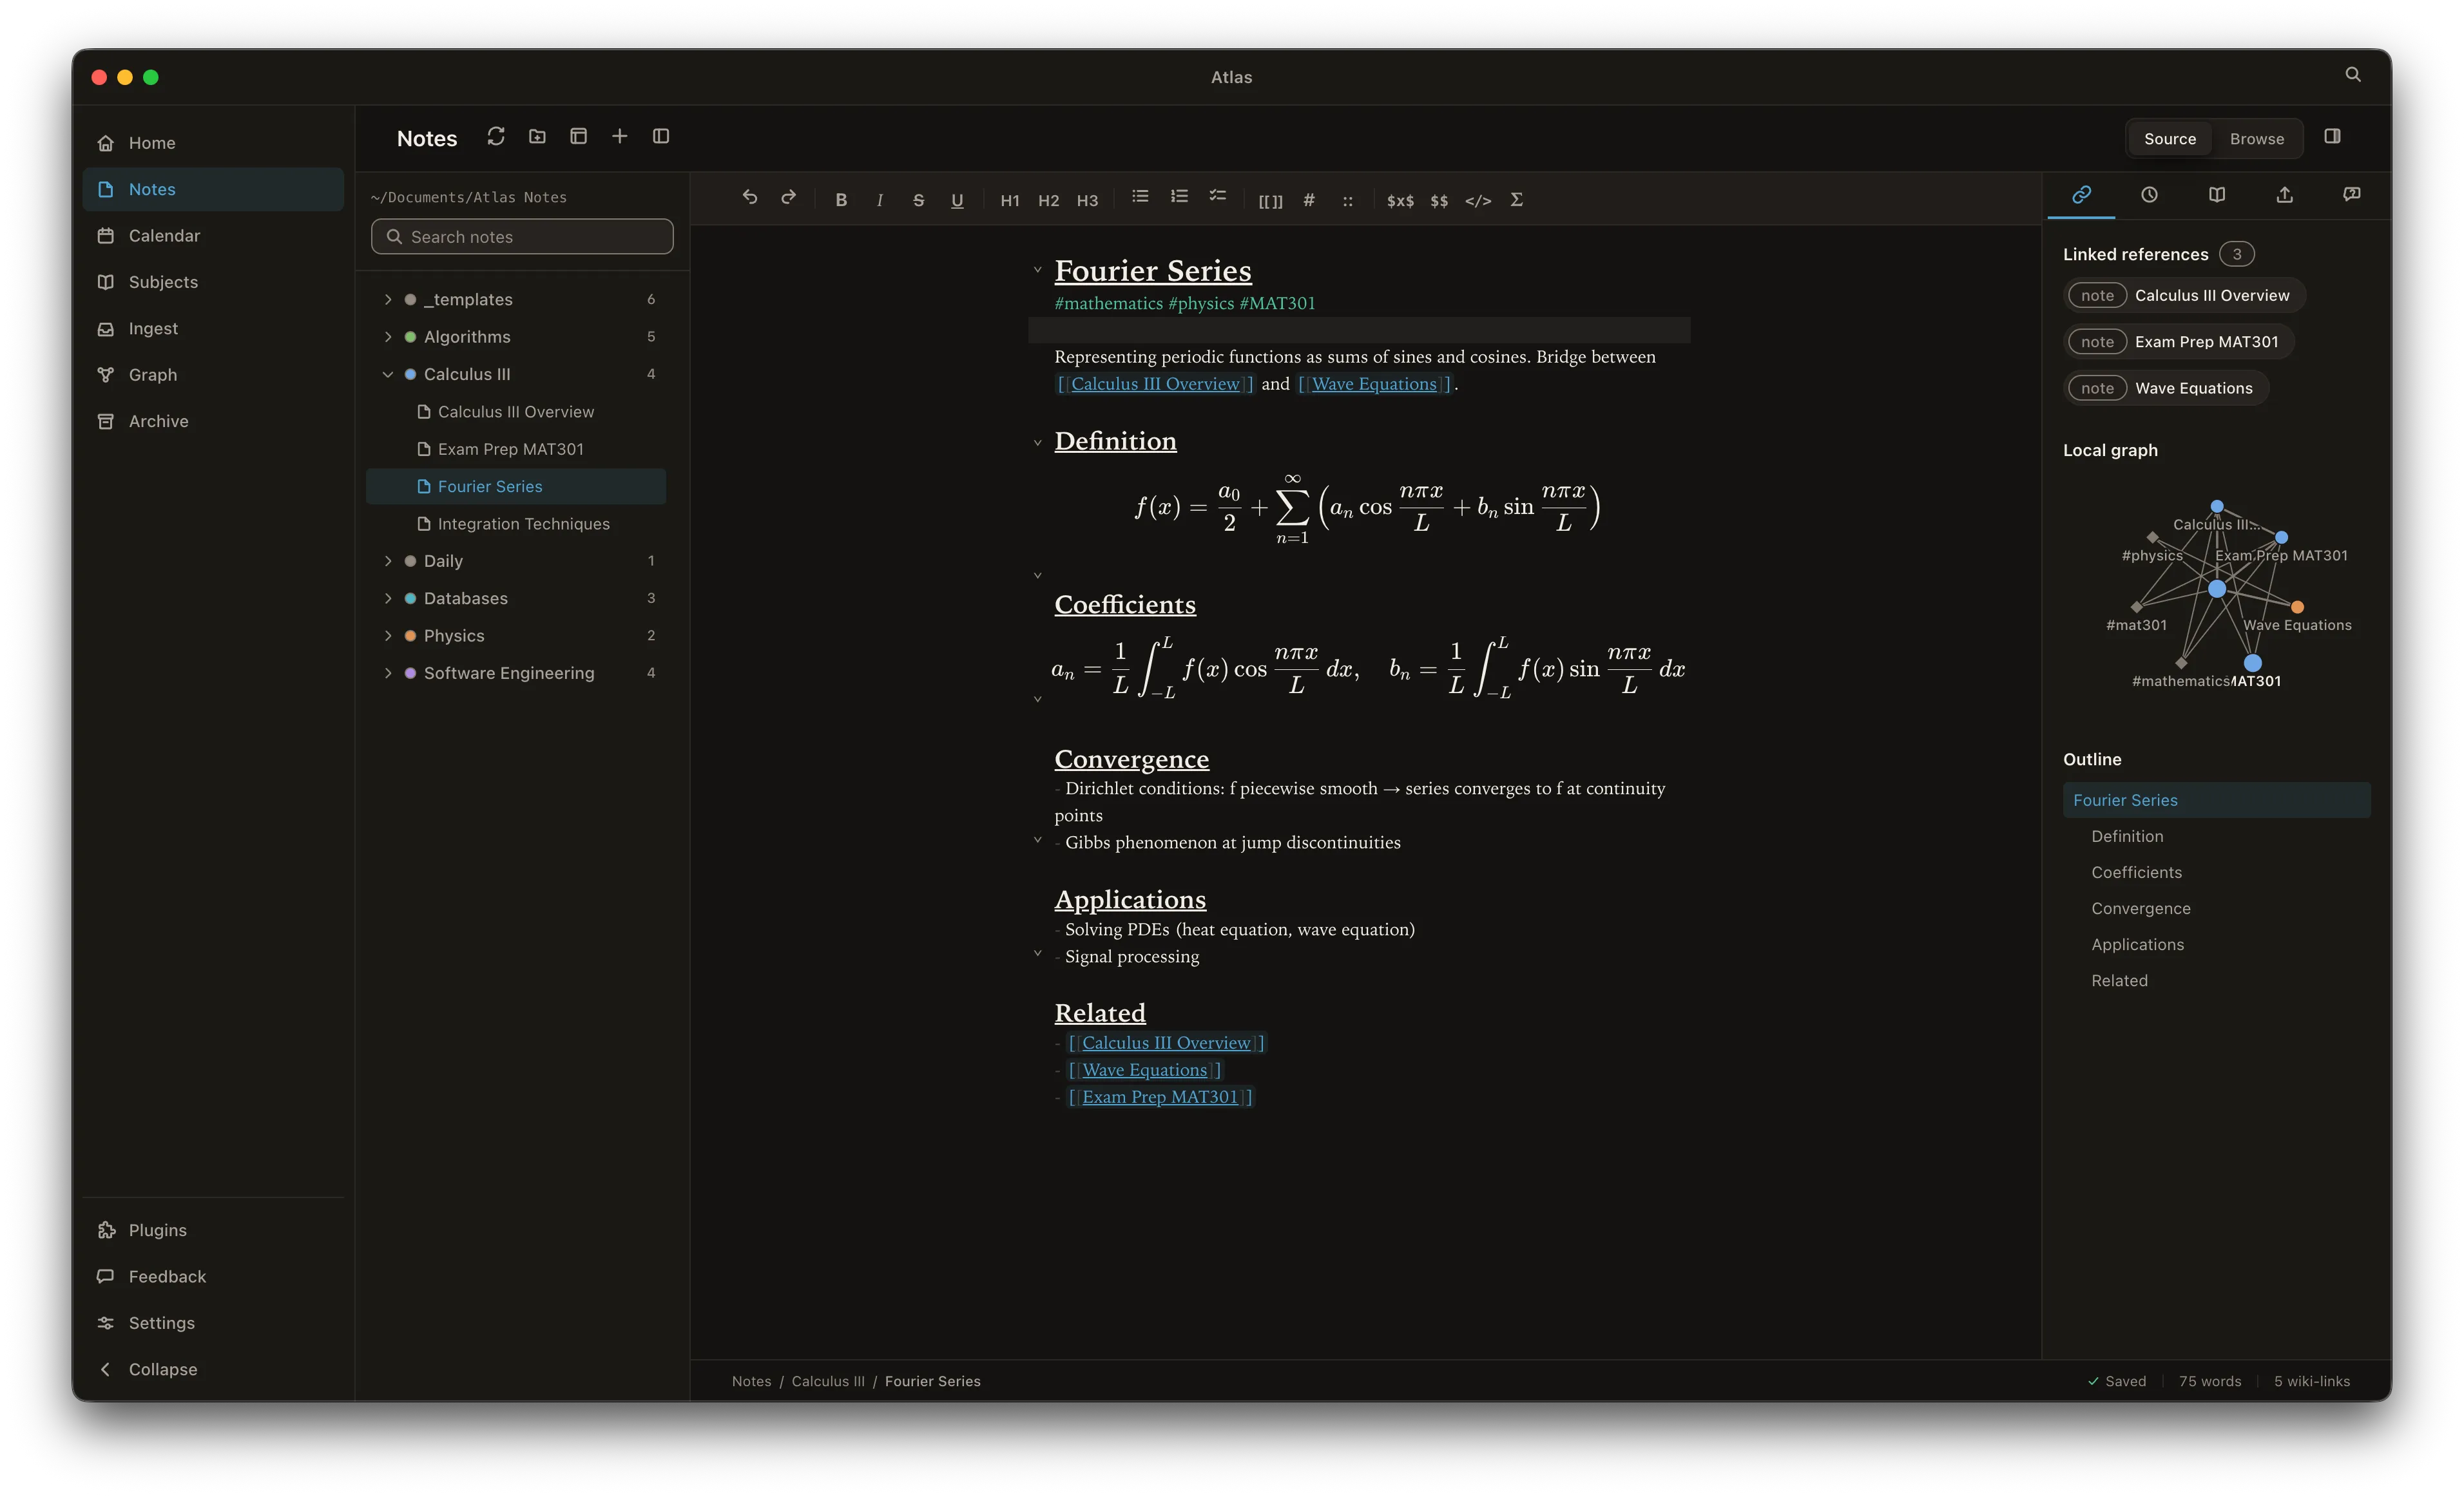The width and height of the screenshot is (2464, 1497).
Task: Open the links tab in right panel
Action: pyautogui.click(x=2081, y=195)
